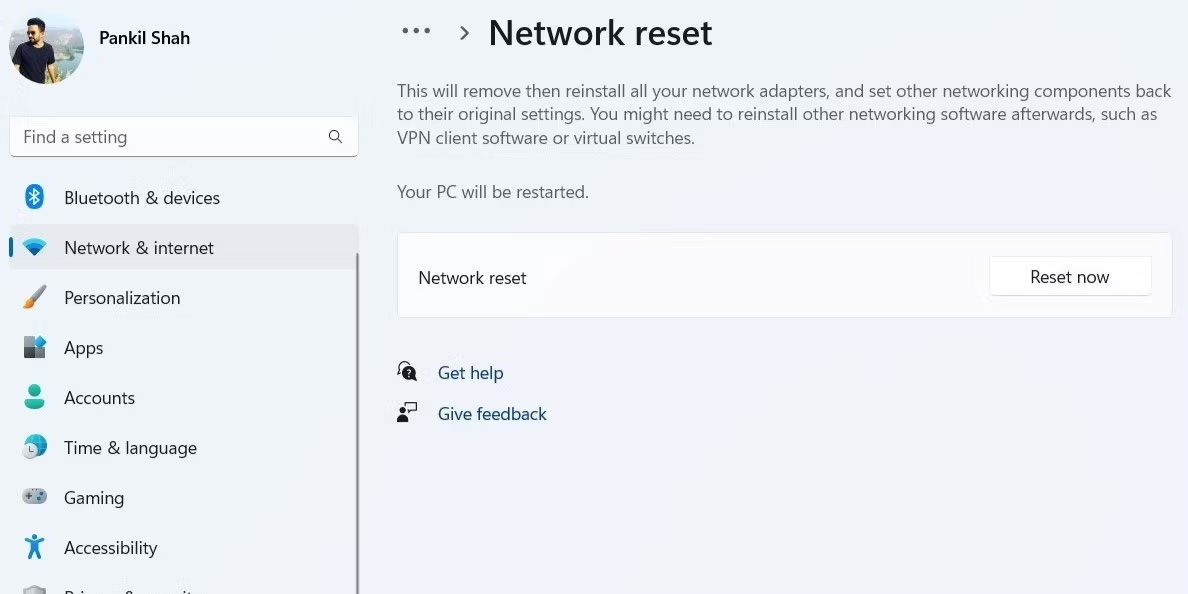Viewport: 1188px width, 594px height.
Task: Select the Gaming controller icon
Action: coord(35,497)
